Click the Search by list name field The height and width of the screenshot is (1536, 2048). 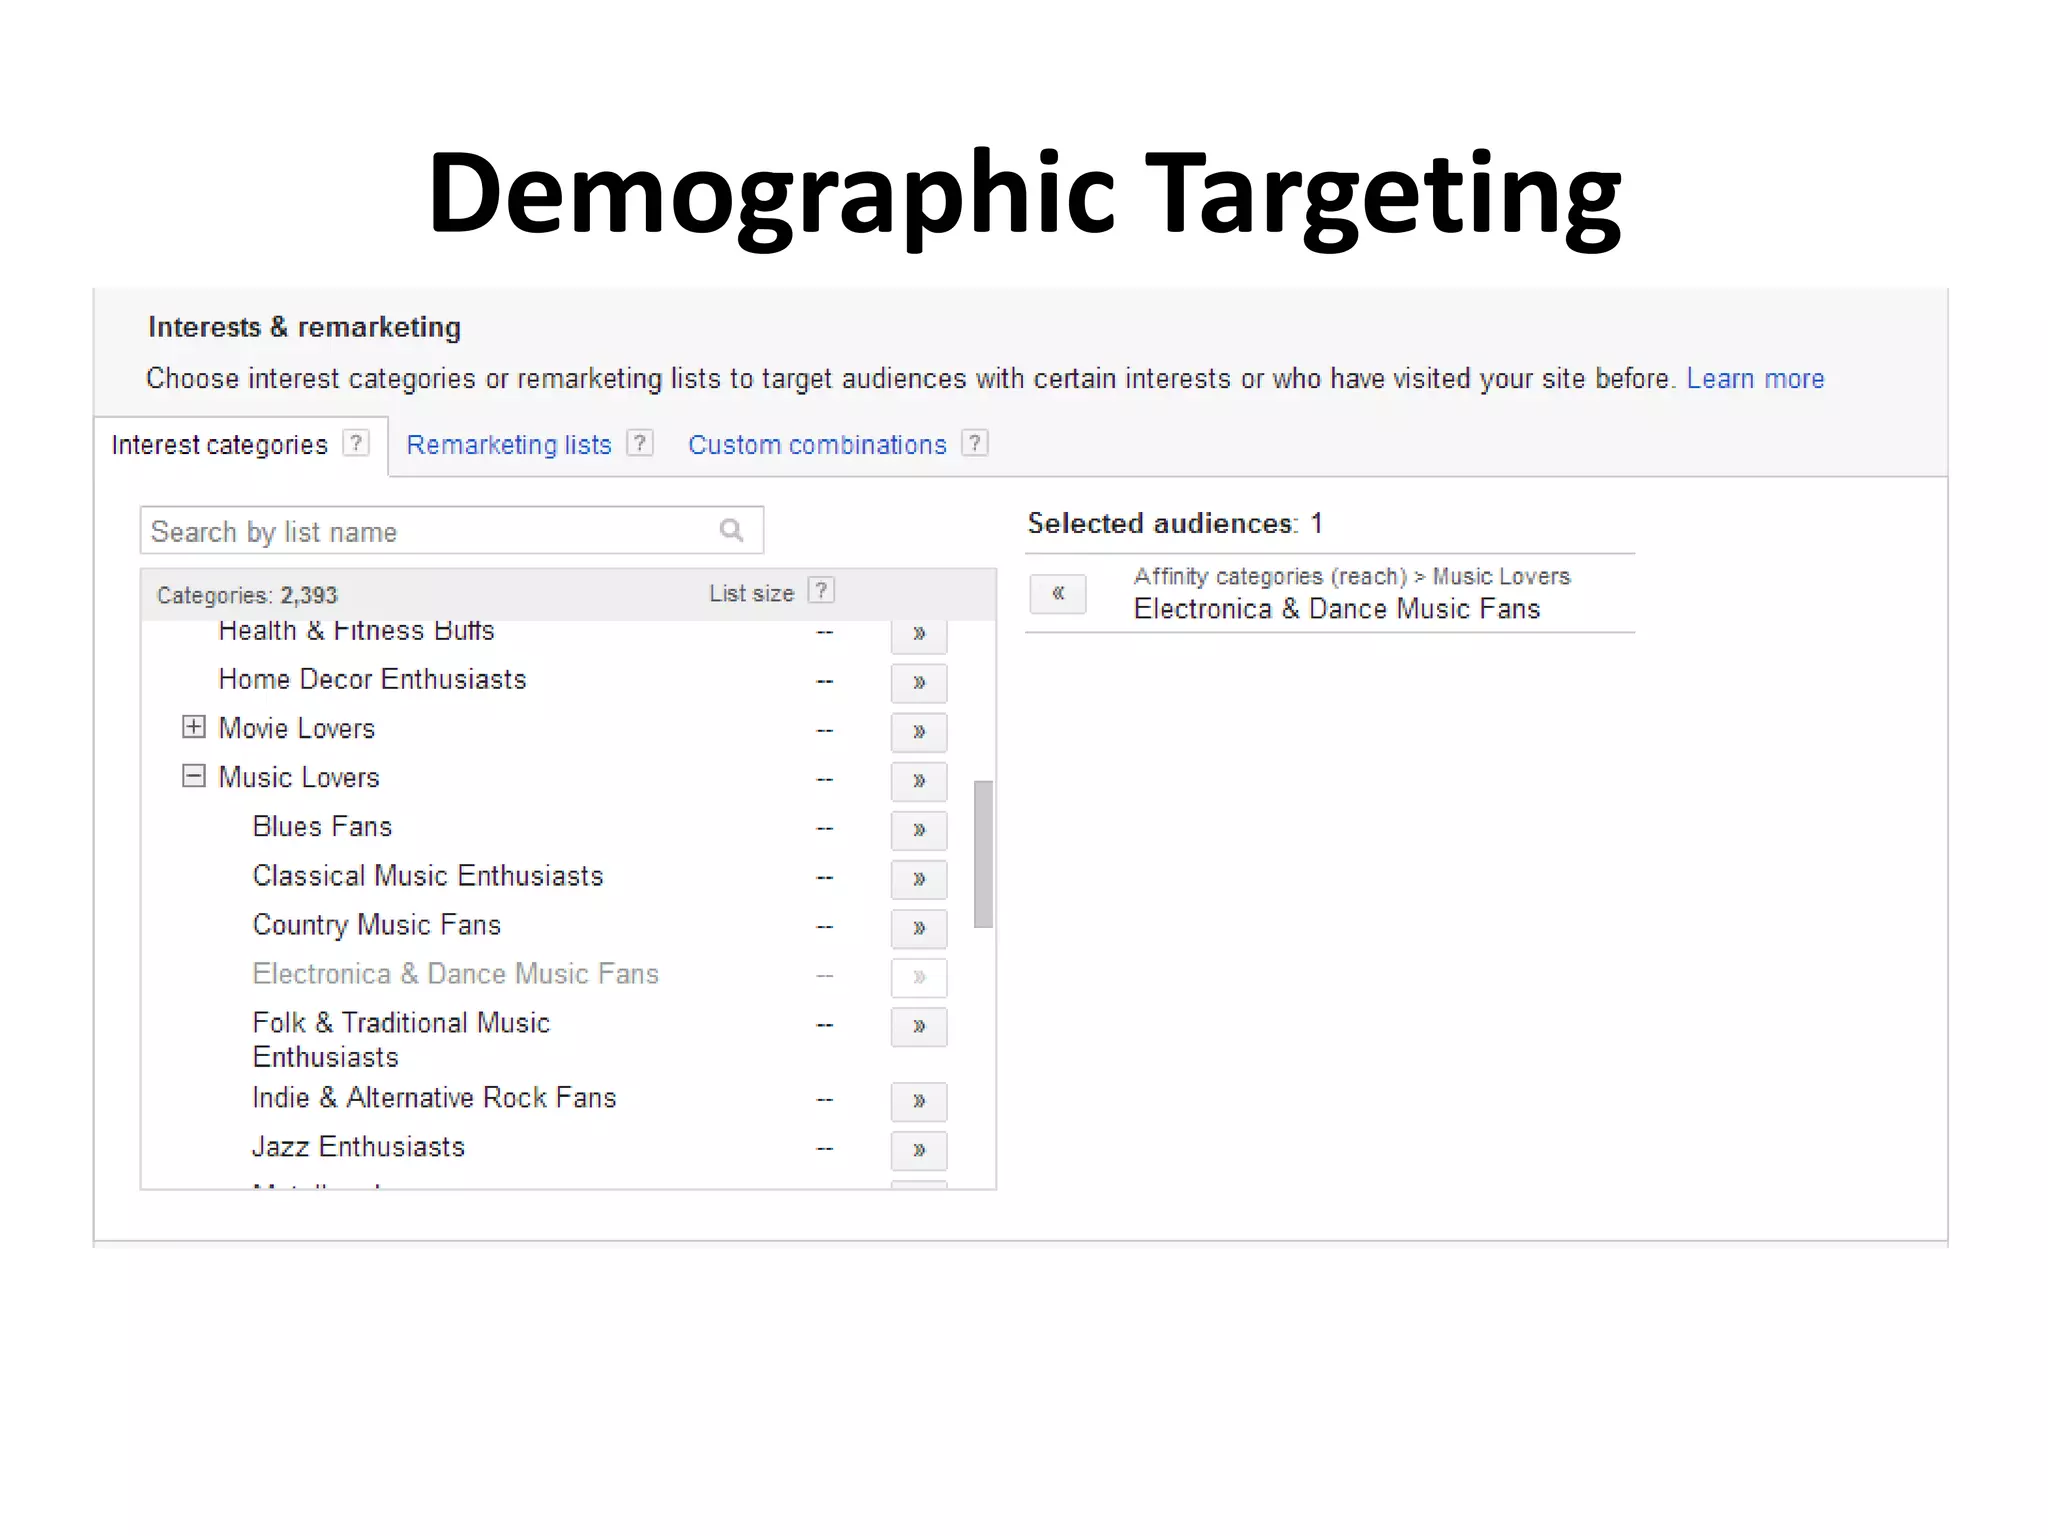[452, 530]
